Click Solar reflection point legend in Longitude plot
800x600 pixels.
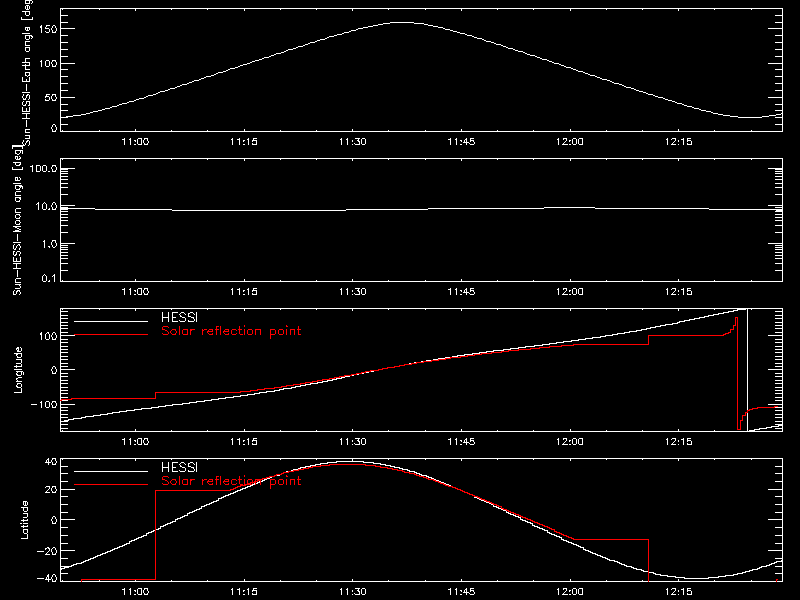point(231,331)
